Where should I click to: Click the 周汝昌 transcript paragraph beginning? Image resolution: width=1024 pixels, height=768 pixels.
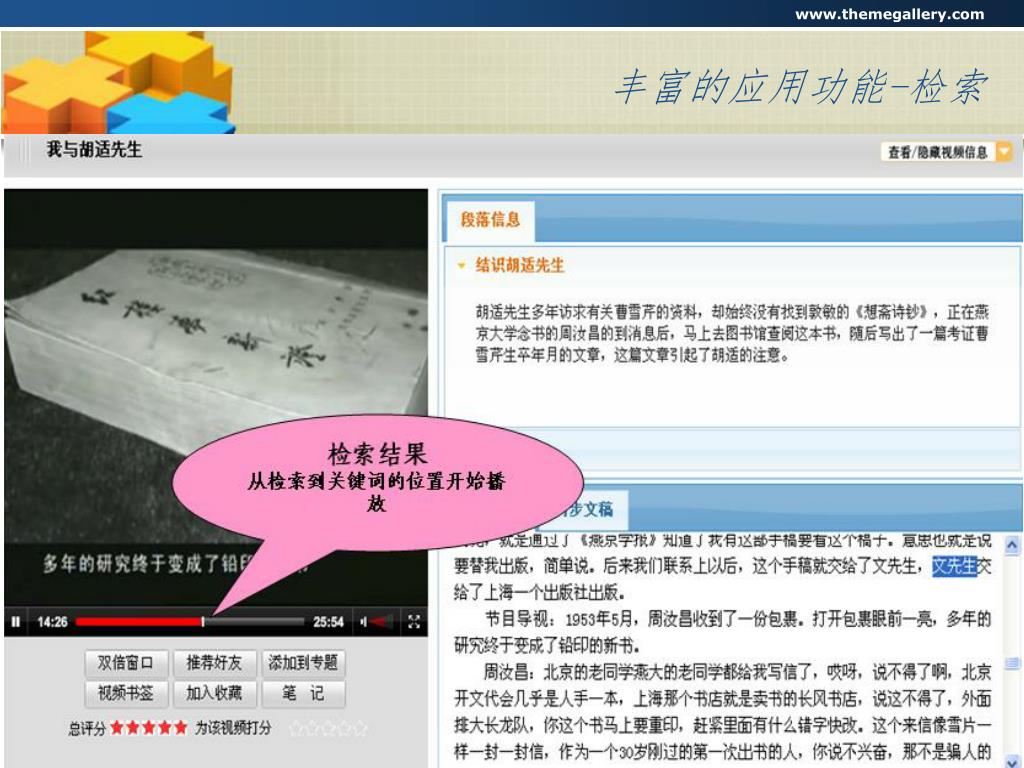pos(722,712)
